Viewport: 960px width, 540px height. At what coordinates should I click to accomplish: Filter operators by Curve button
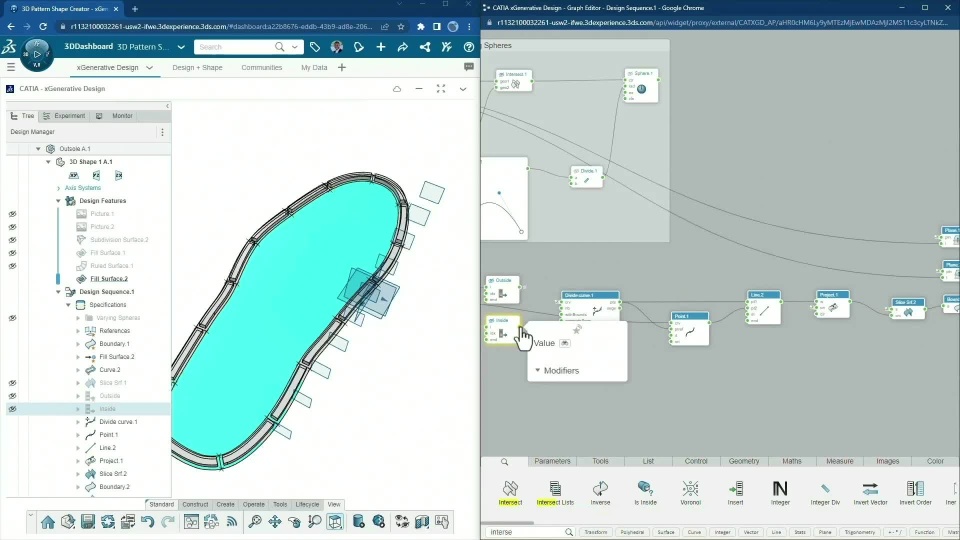pyautogui.click(x=694, y=532)
